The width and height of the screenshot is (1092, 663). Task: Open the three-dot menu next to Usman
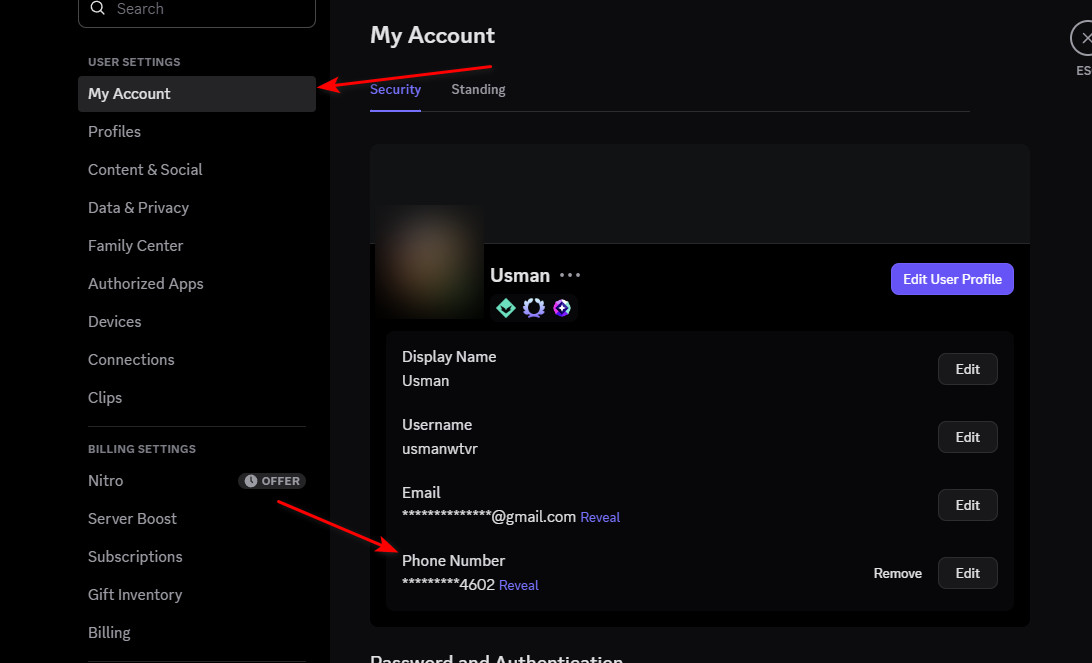570,275
